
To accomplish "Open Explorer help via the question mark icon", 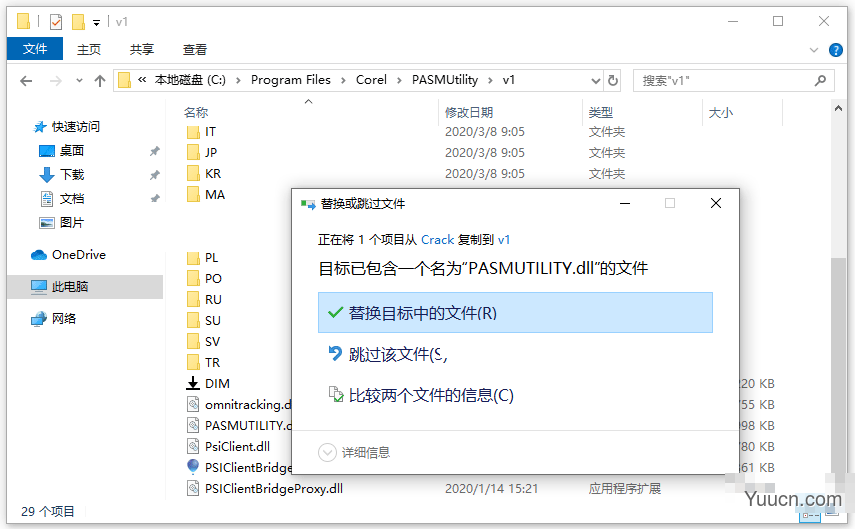I will pyautogui.click(x=835, y=50).
